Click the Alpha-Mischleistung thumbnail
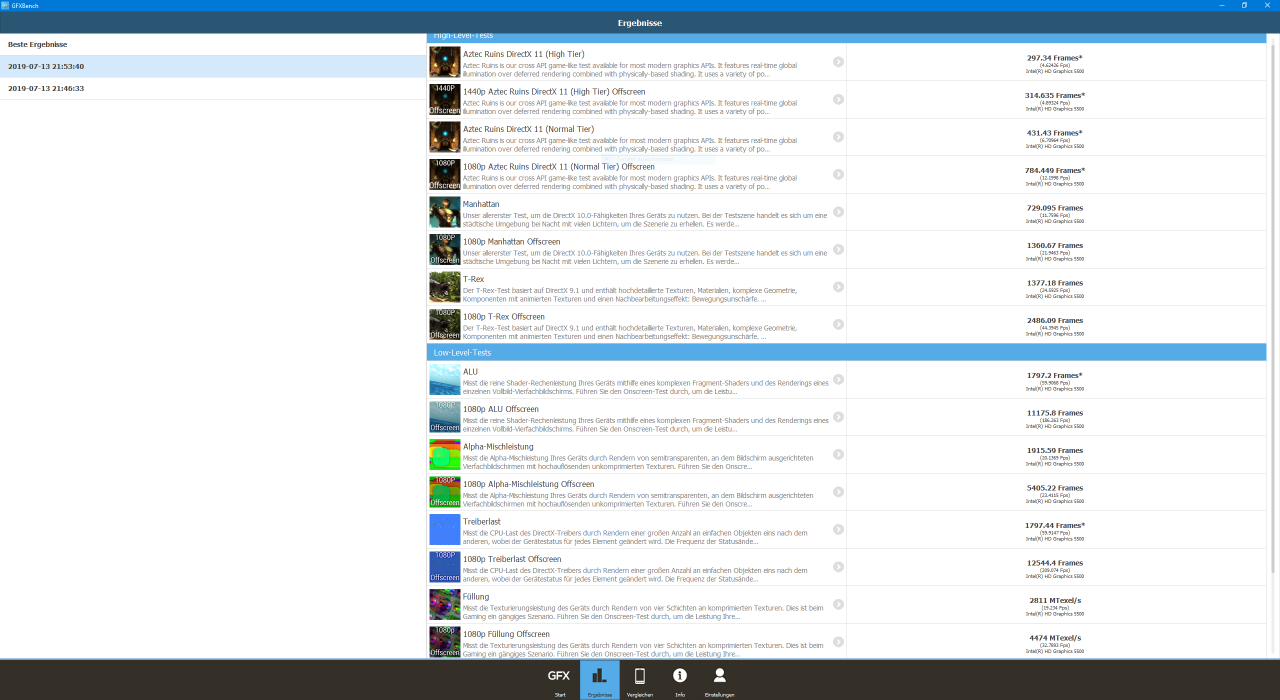Viewport: 1280px width, 700px height. tap(445, 454)
